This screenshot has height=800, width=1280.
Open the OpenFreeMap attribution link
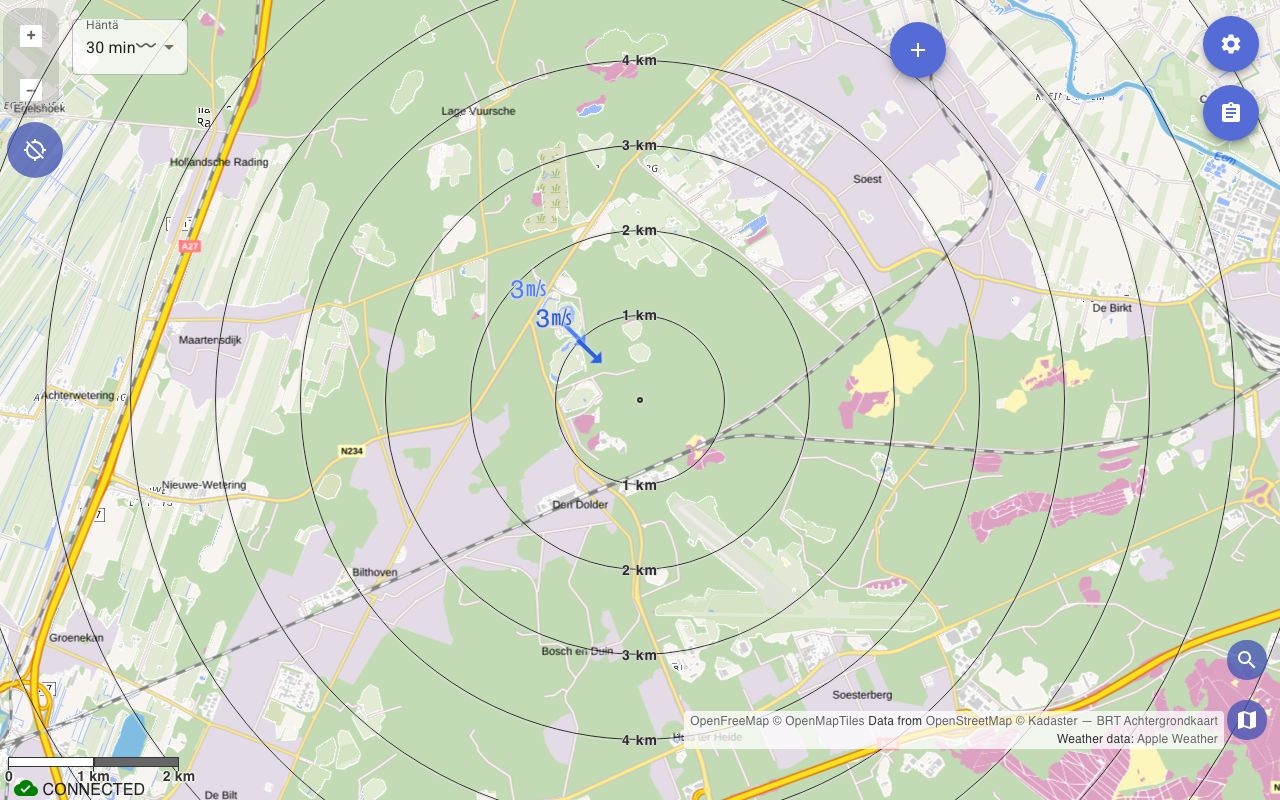pos(729,721)
